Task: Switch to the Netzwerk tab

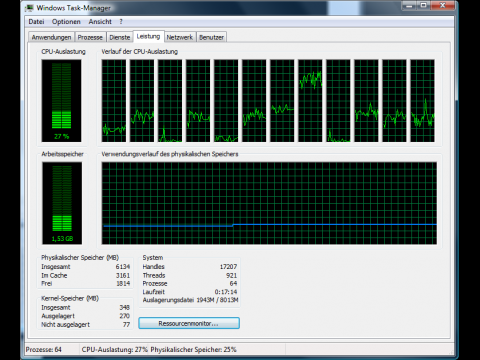Action: pos(180,37)
